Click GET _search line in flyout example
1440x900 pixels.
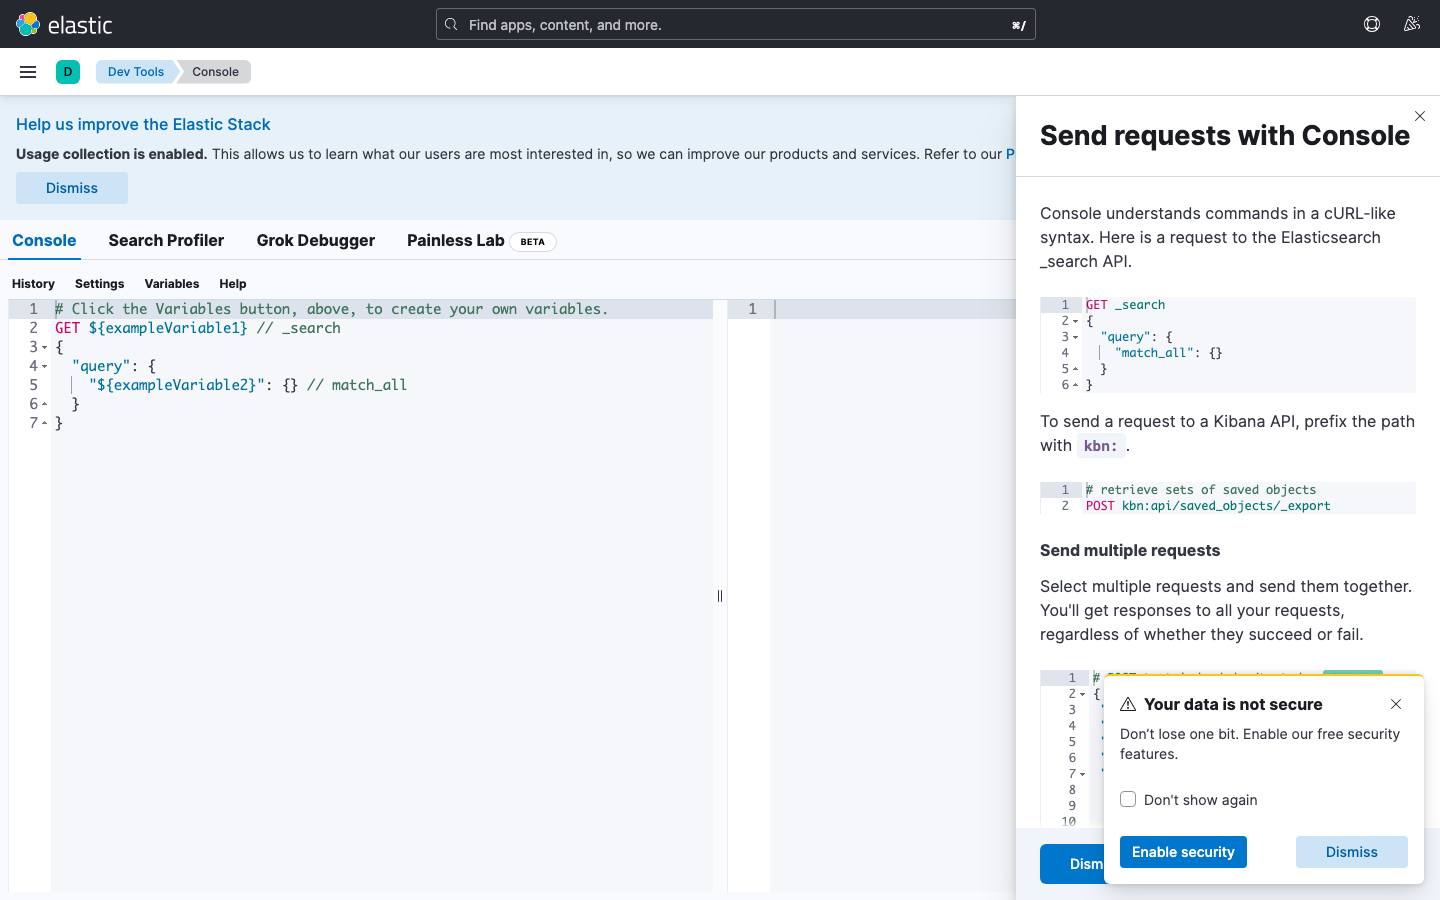[x=1126, y=305]
